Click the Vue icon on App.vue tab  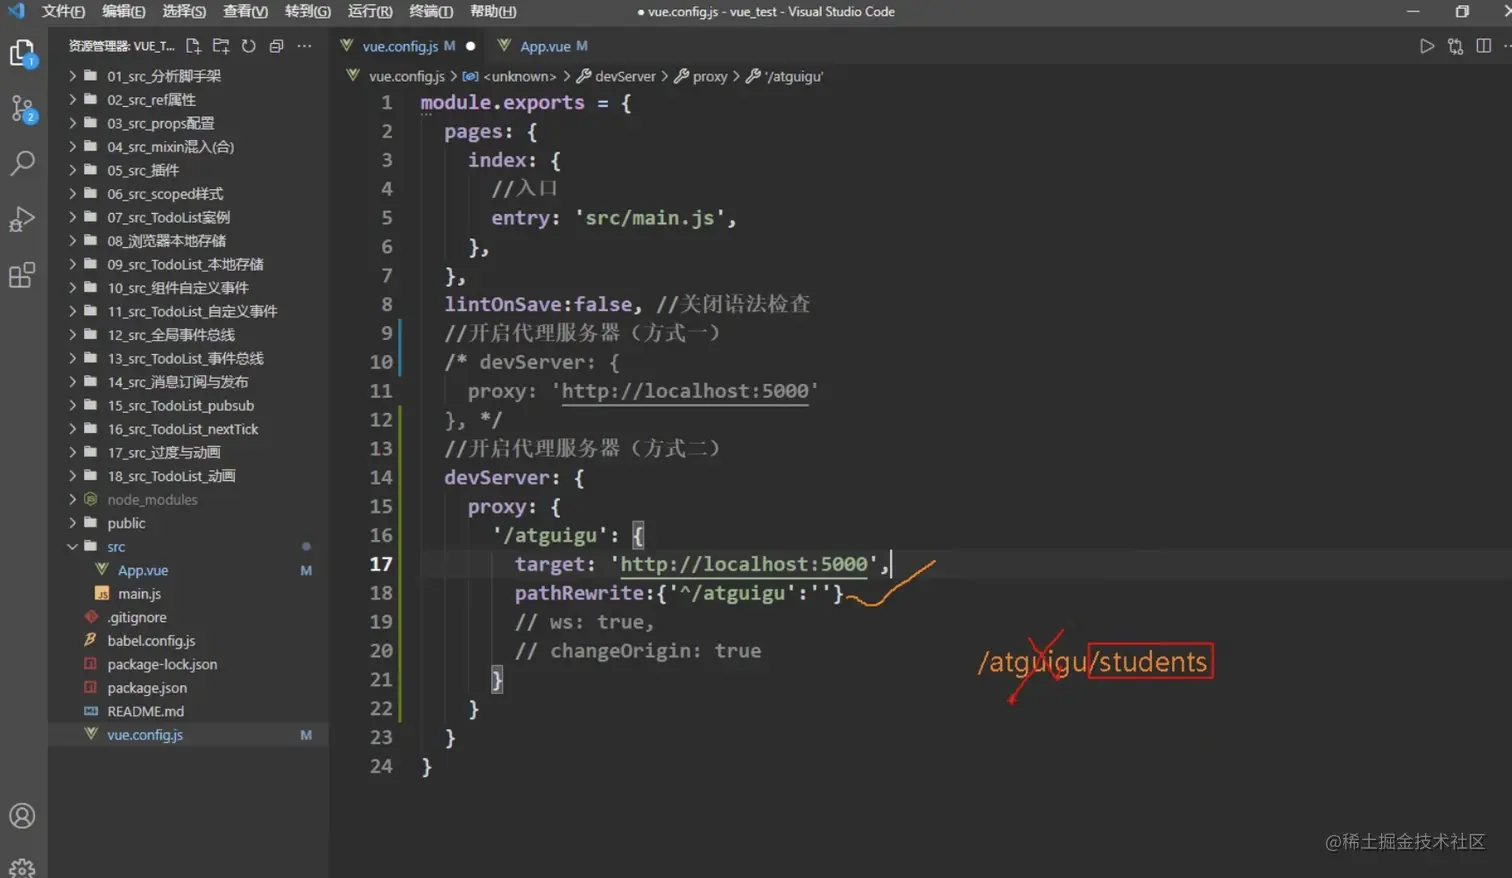(504, 45)
